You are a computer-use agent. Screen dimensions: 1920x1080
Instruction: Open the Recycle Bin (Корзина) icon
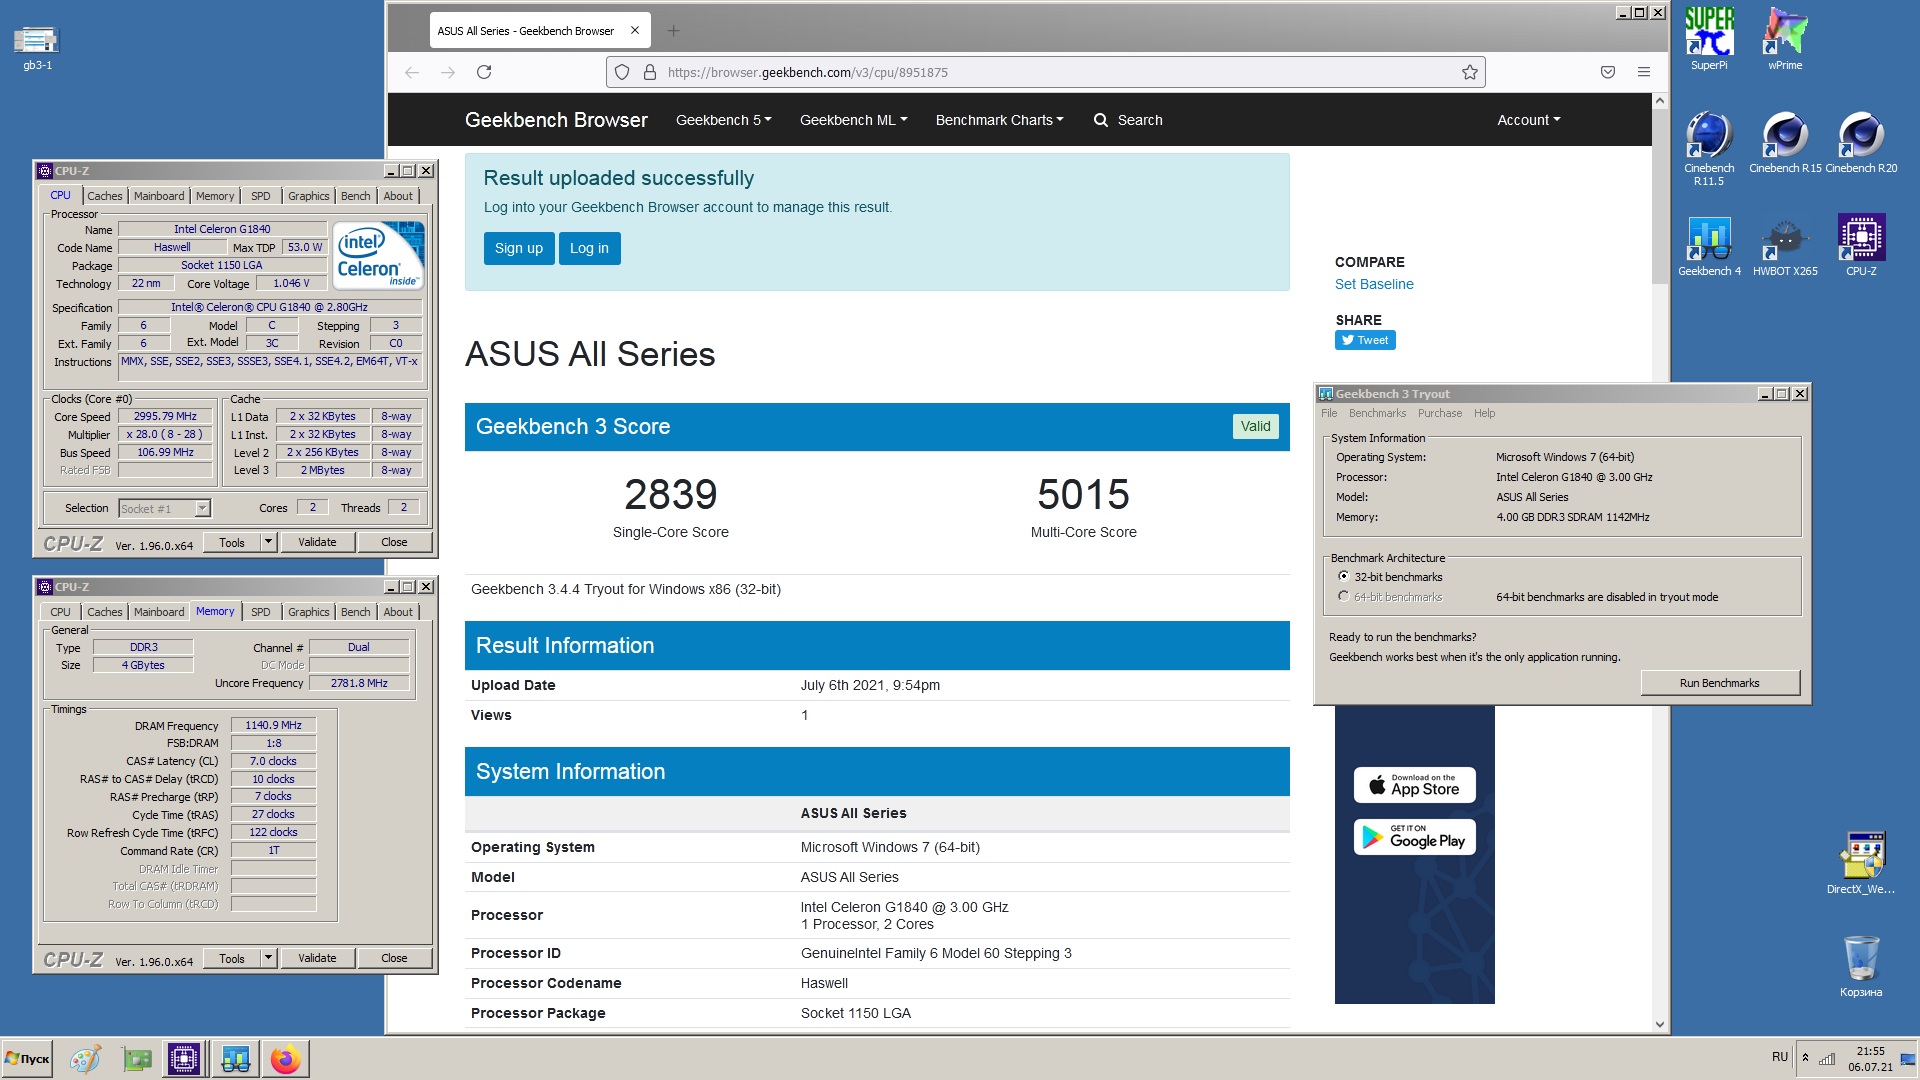(x=1861, y=965)
